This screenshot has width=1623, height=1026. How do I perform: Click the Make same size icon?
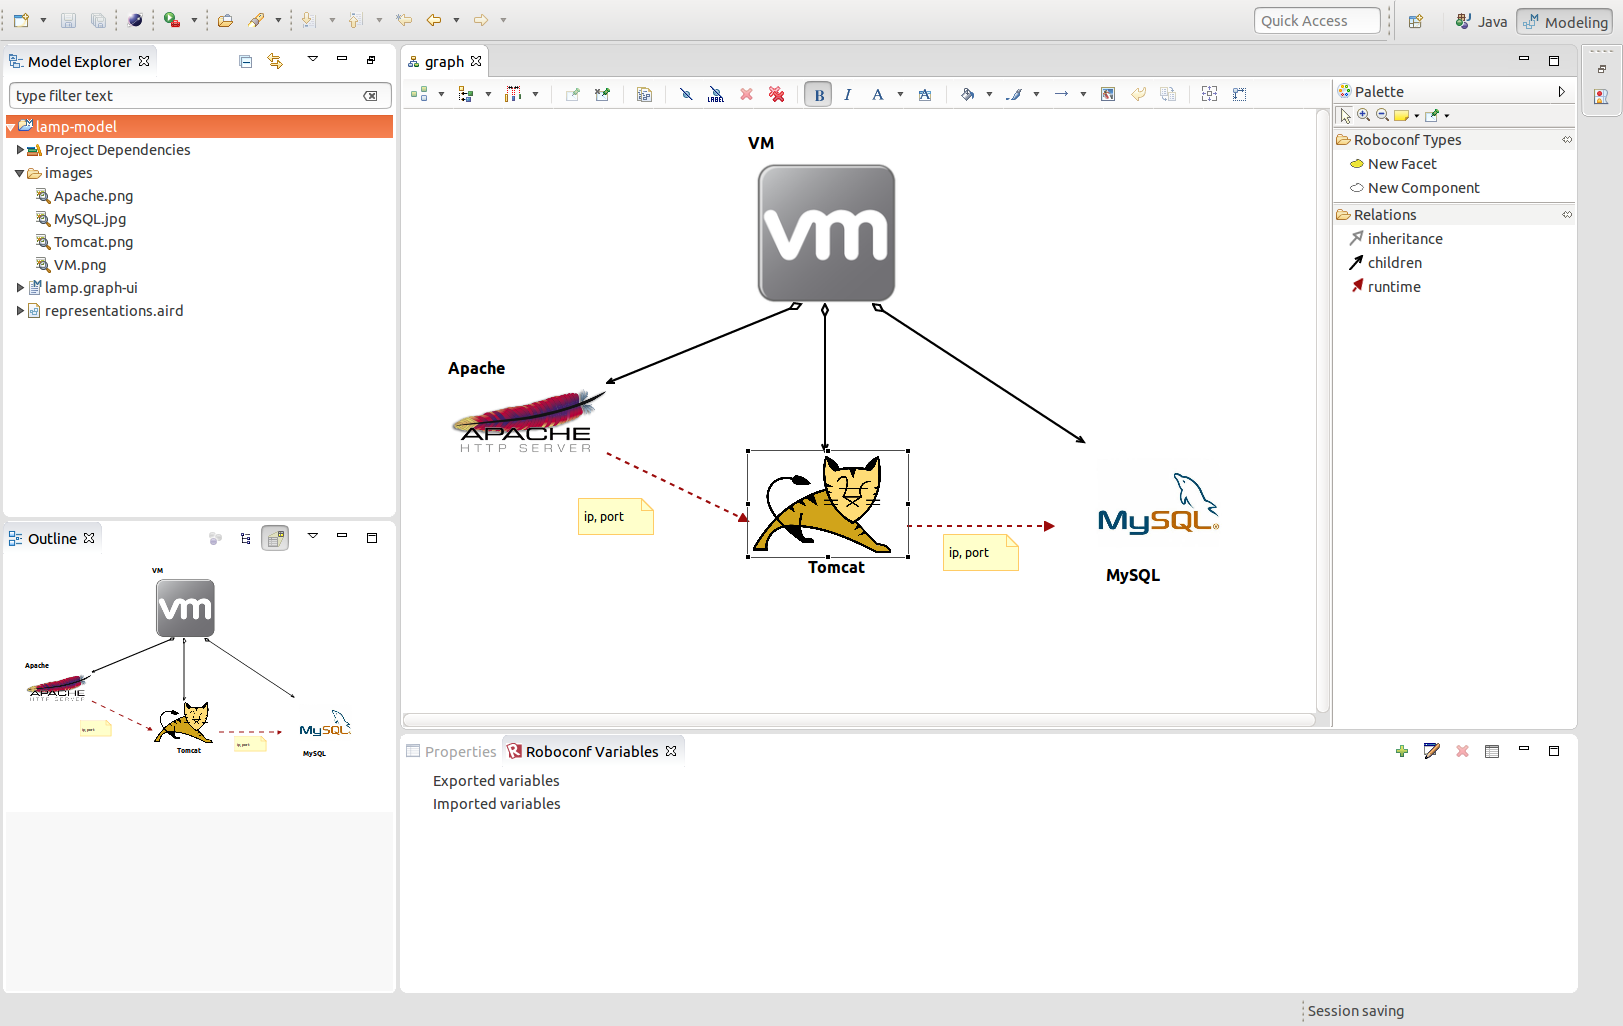[1239, 94]
